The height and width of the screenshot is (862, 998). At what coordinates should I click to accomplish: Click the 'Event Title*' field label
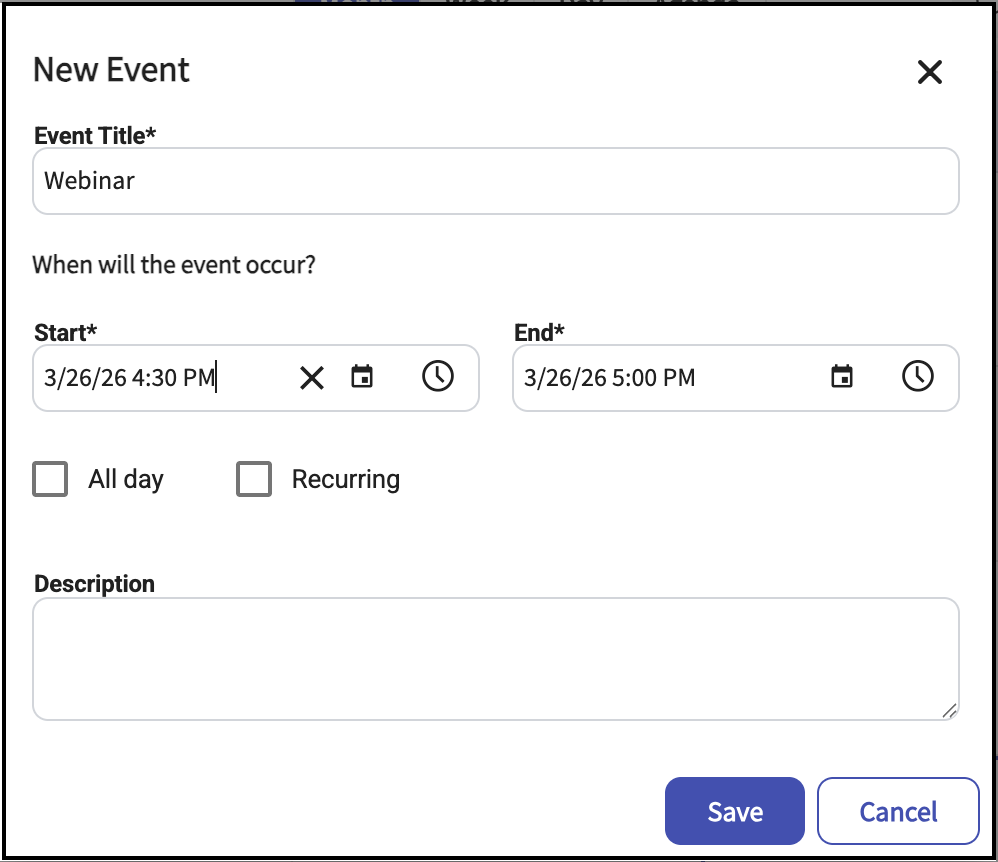pos(95,136)
